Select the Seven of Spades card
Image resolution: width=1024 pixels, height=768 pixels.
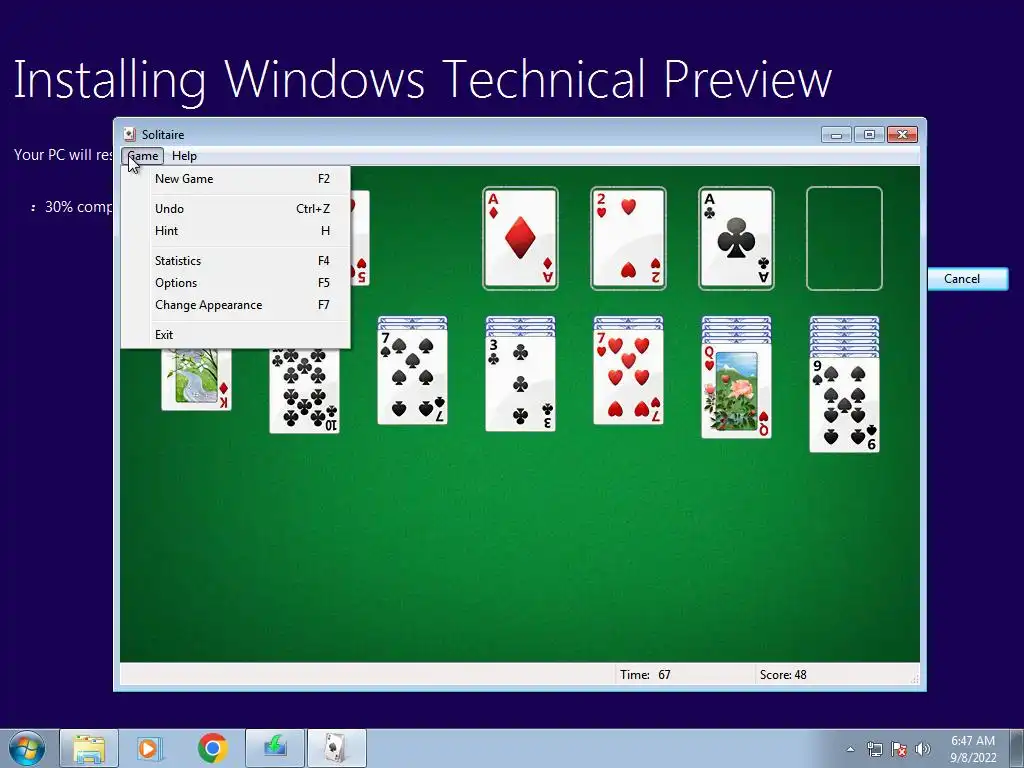point(413,377)
